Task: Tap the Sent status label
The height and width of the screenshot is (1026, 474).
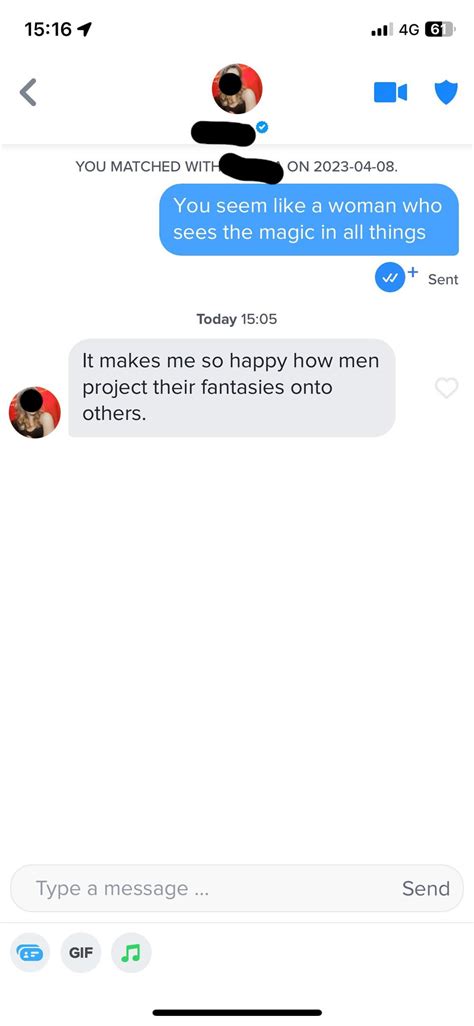Action: click(x=443, y=279)
